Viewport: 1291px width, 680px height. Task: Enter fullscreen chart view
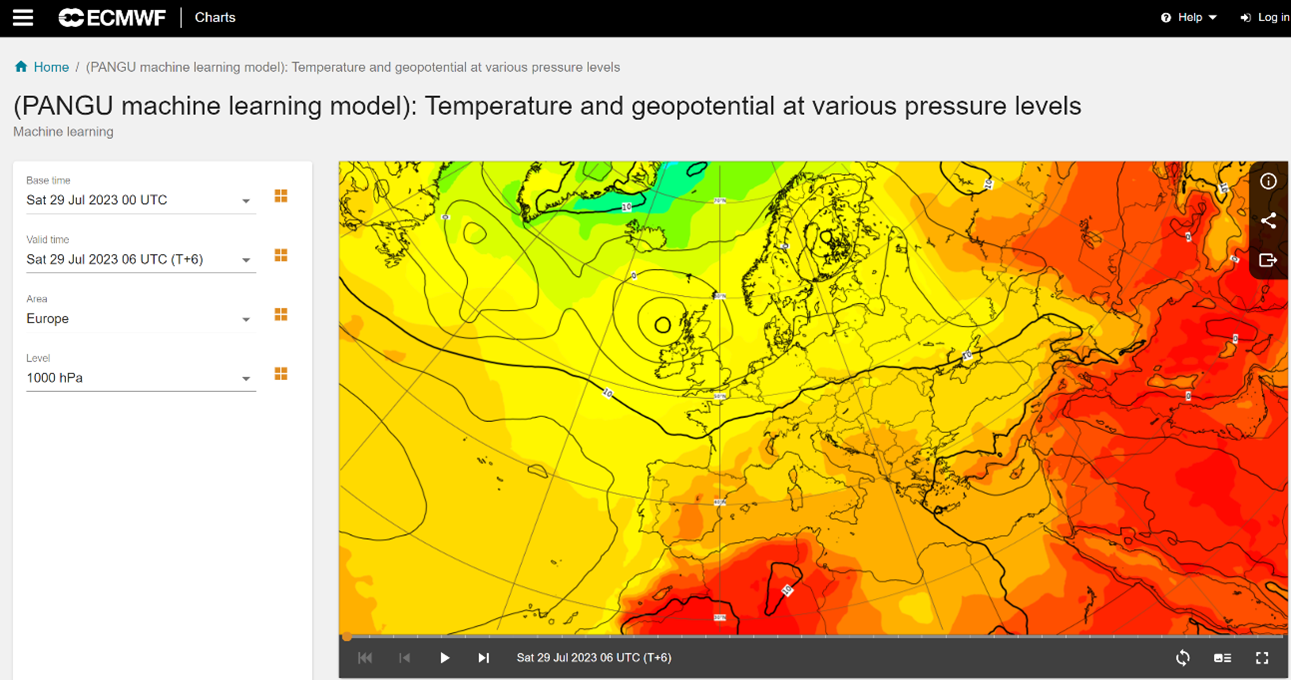1262,657
